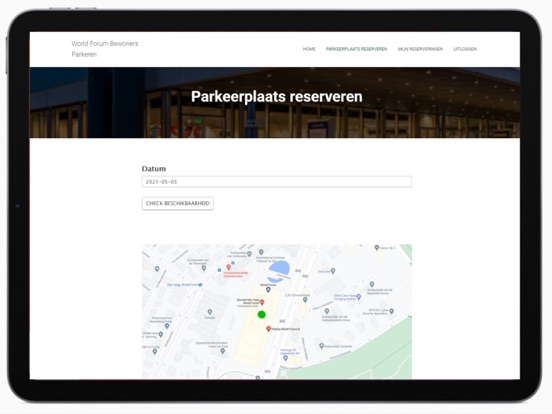Select the green parking spot marker
Image resolution: width=552 pixels, height=414 pixels.
(261, 314)
